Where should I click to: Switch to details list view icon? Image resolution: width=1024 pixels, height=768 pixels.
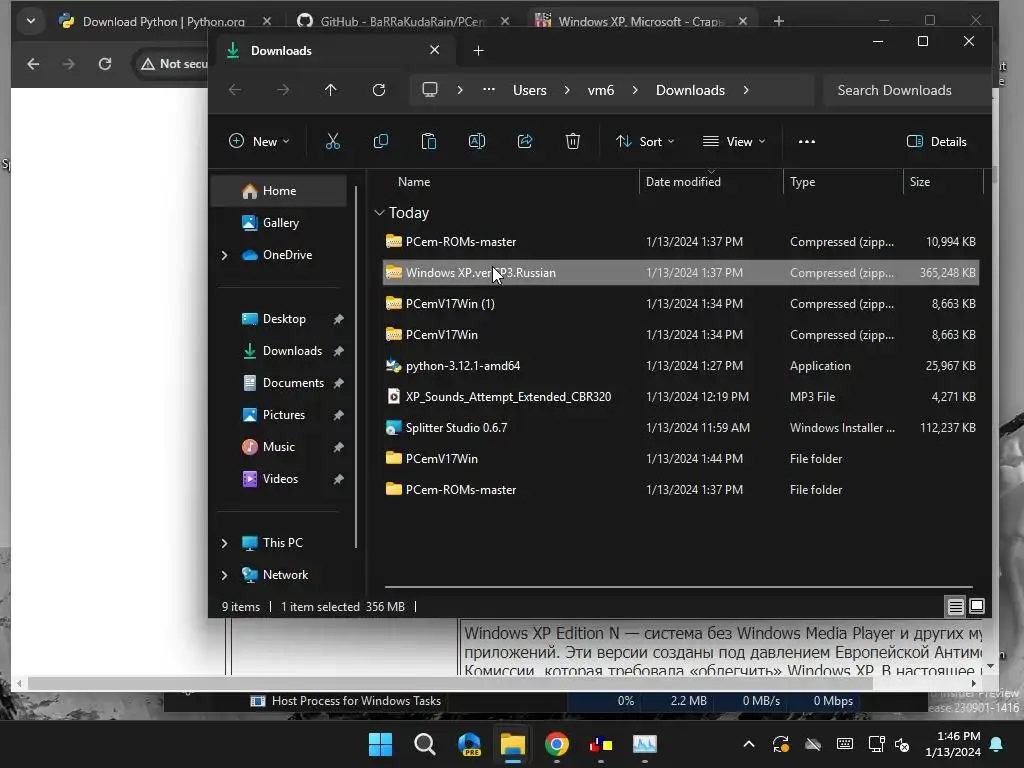pyautogui.click(x=955, y=607)
